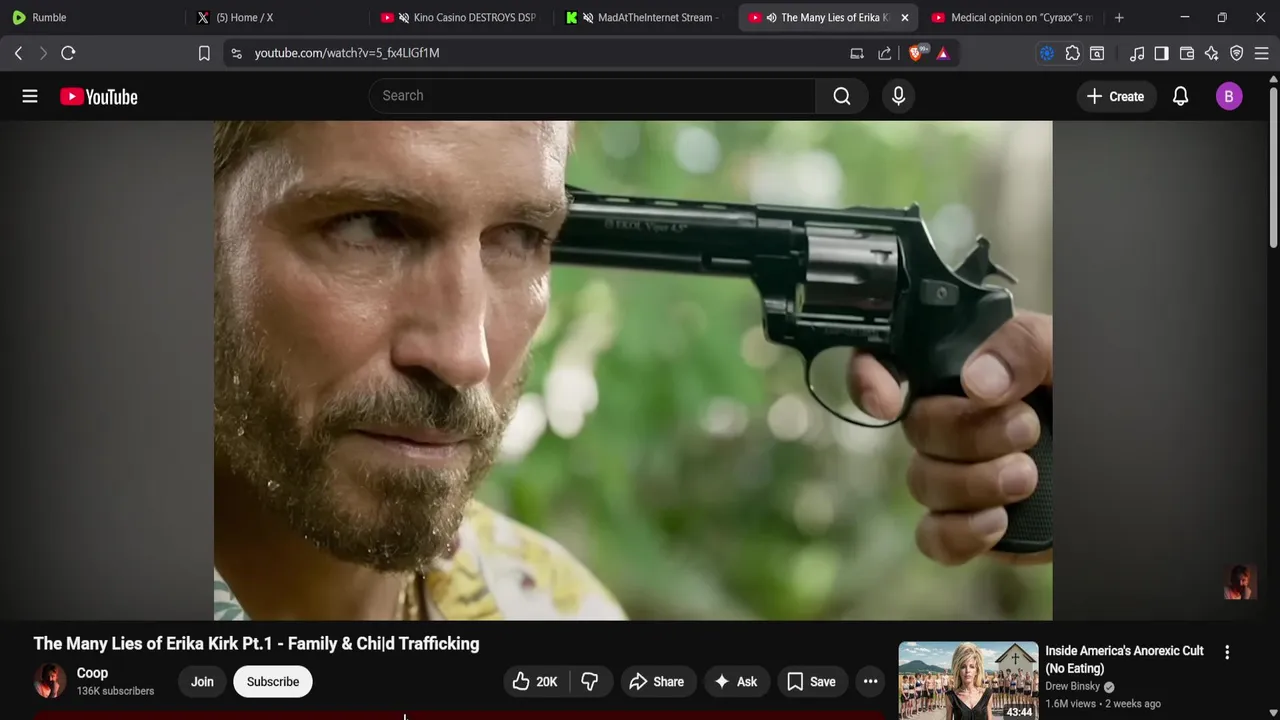Open account menu via B avatar
The height and width of the screenshot is (720, 1280).
(x=1229, y=96)
